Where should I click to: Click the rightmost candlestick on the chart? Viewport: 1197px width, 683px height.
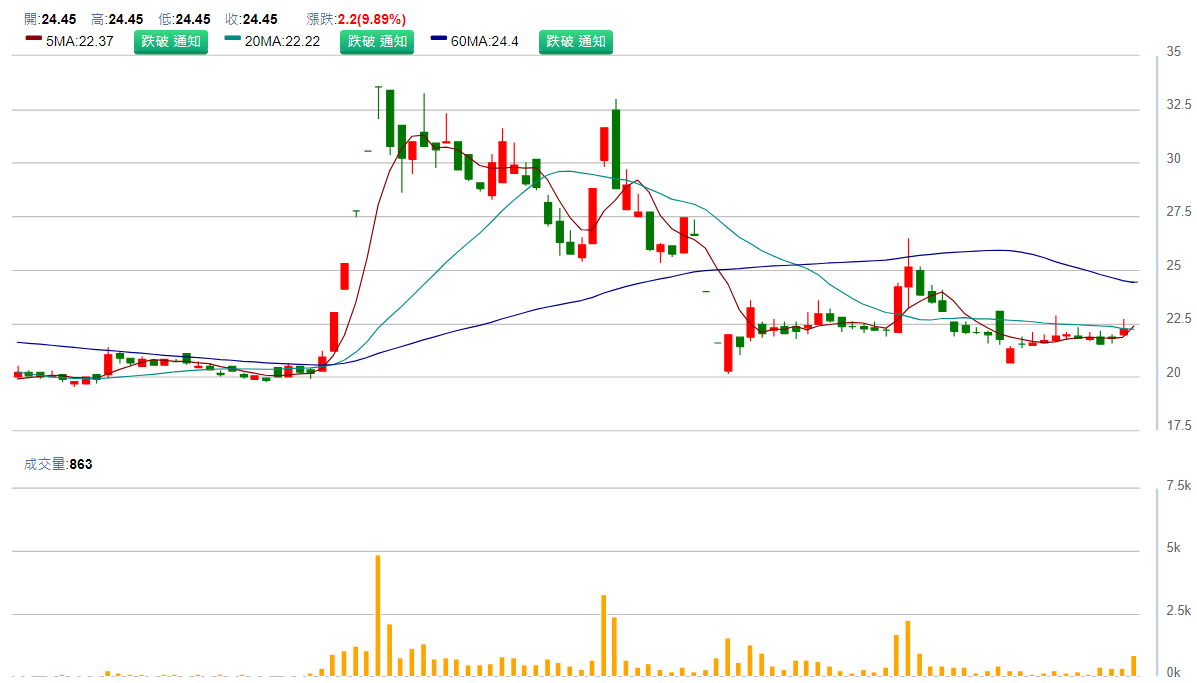[1124, 329]
